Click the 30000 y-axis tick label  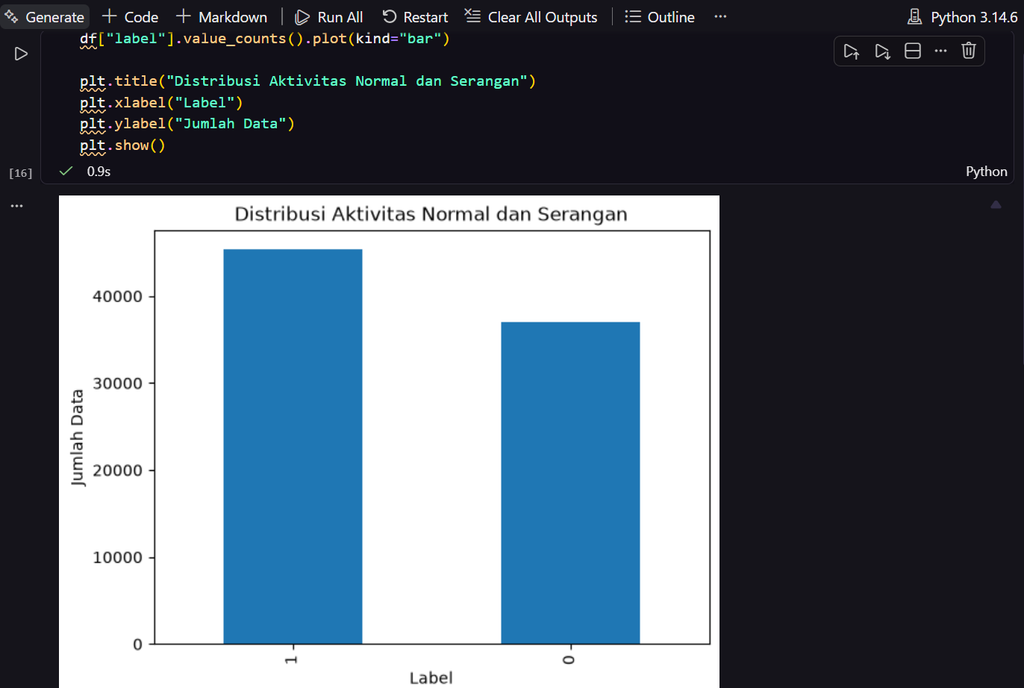point(118,383)
